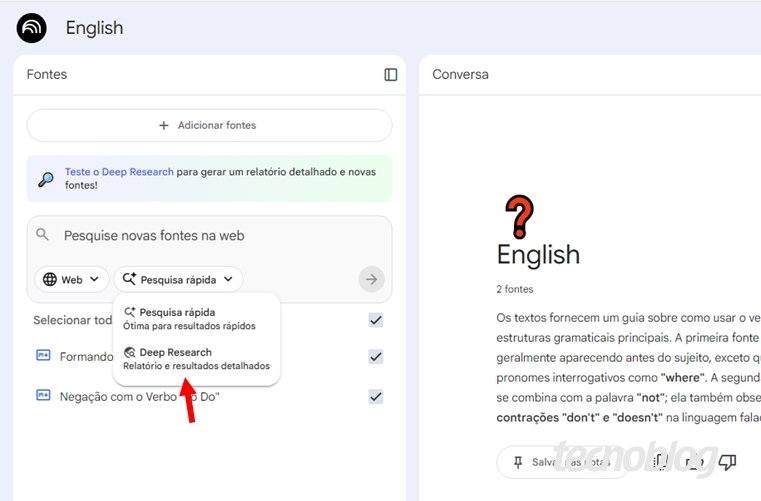Submit the web search with the arrow button

[371, 280]
